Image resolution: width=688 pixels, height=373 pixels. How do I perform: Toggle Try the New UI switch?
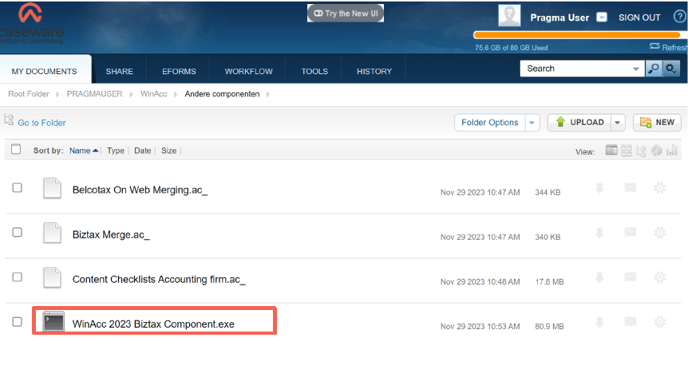point(345,13)
